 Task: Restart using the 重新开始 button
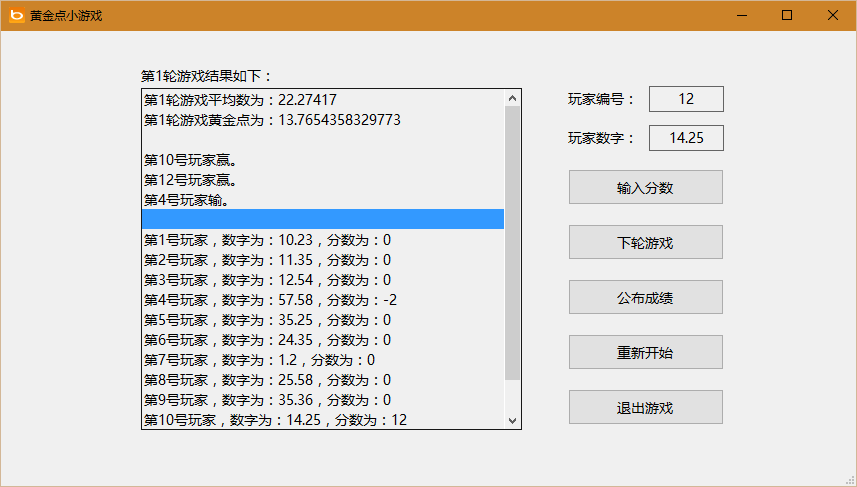point(645,352)
